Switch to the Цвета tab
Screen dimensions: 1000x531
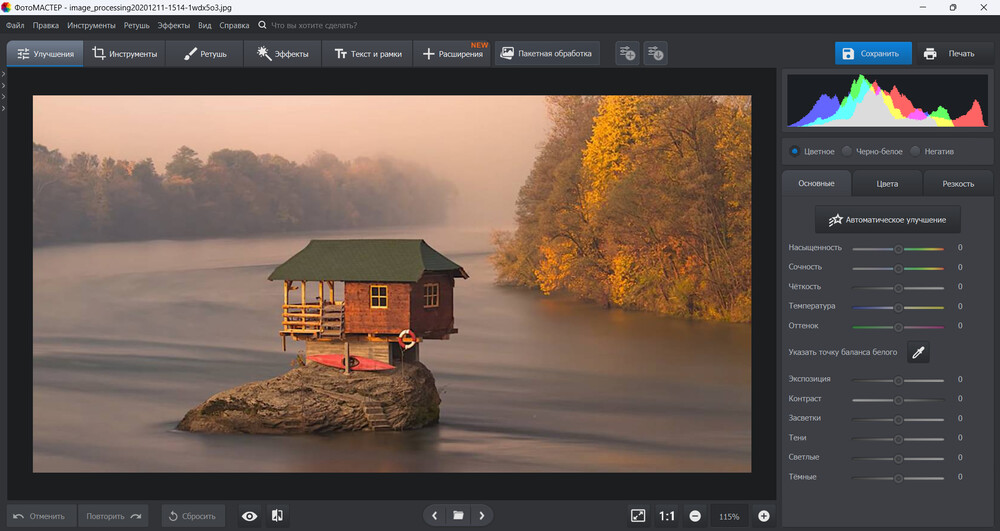886,184
